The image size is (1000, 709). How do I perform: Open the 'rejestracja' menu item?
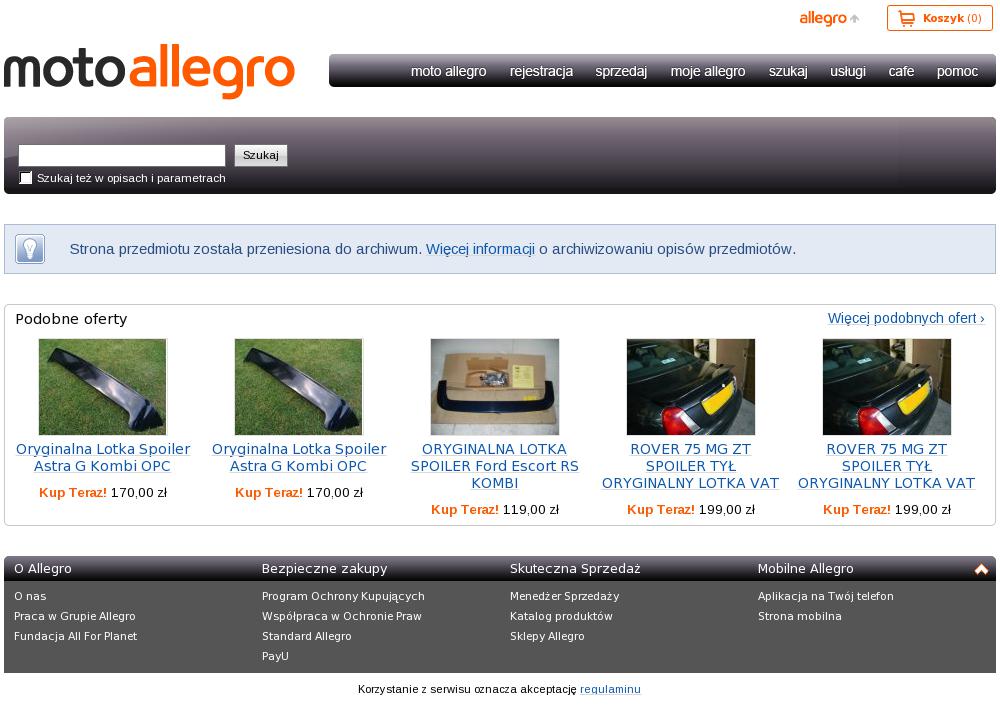[x=541, y=71]
